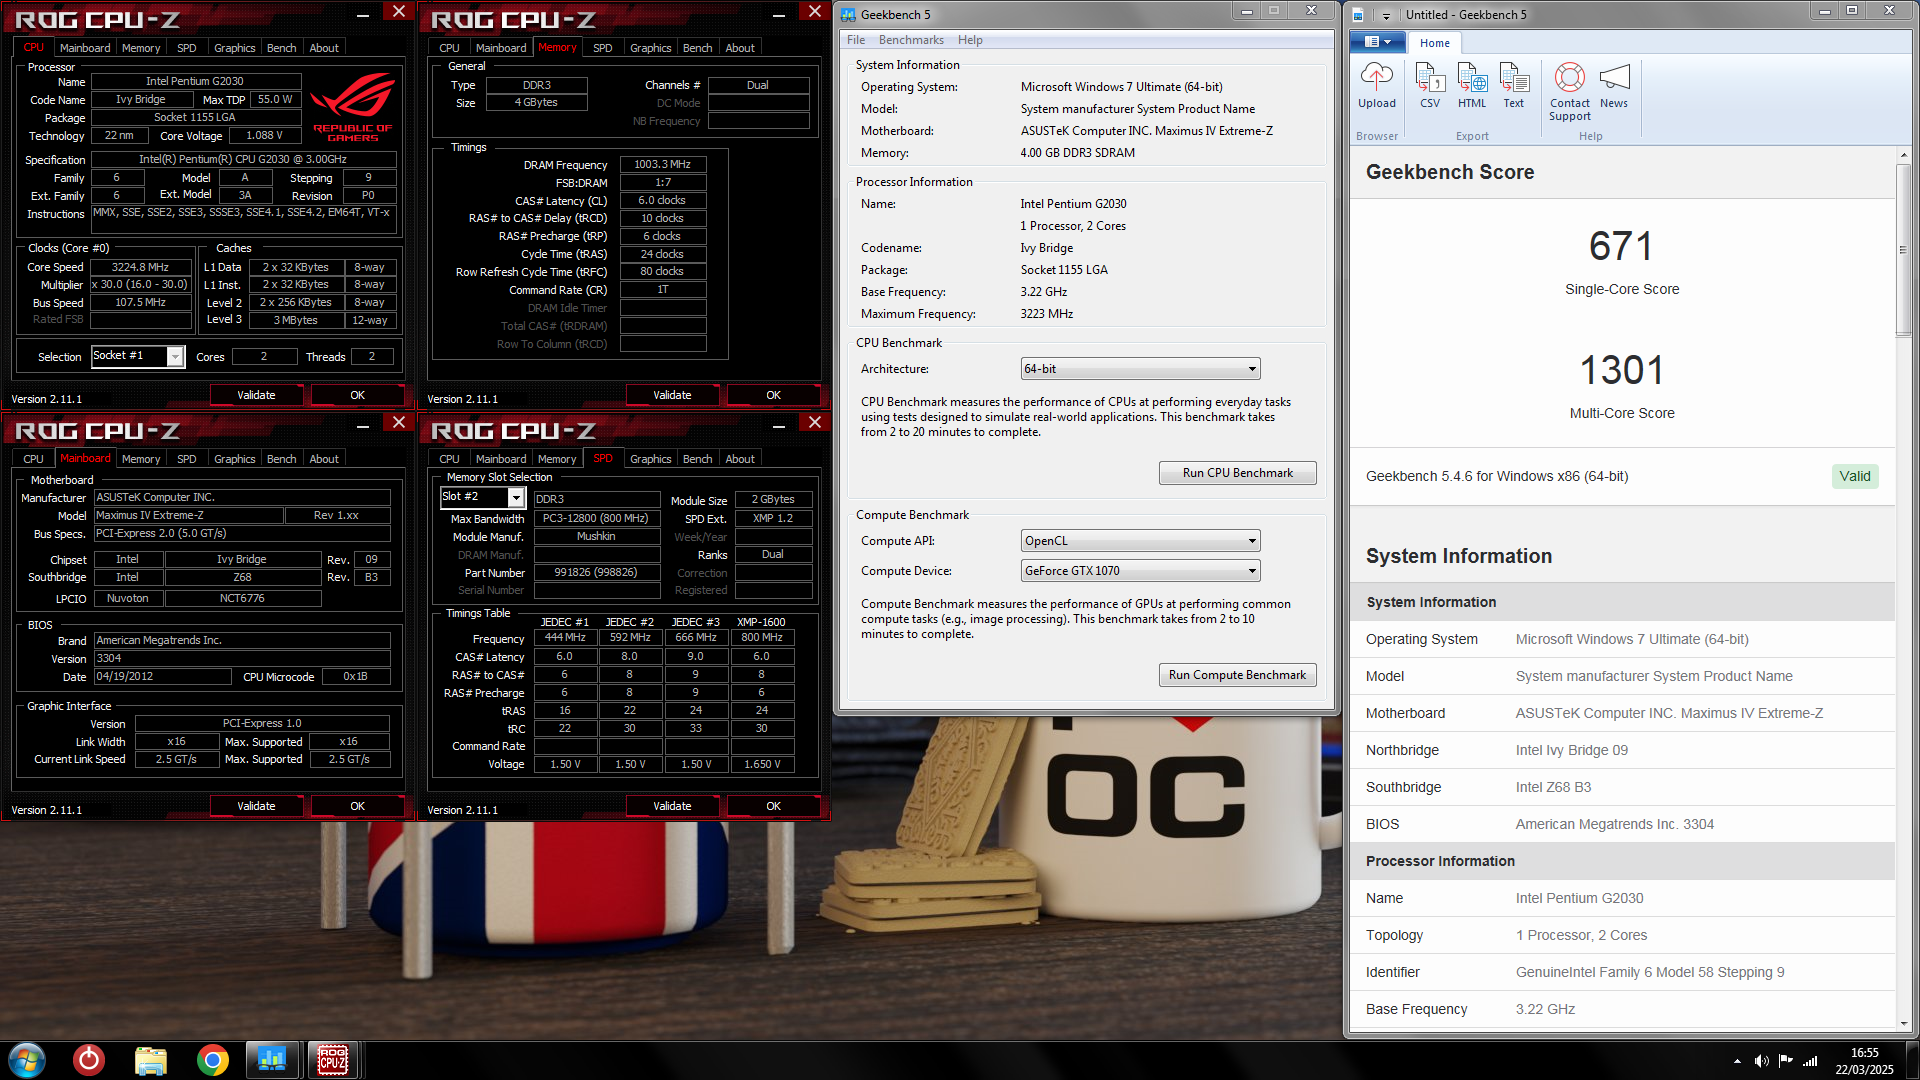This screenshot has width=1920, height=1080.
Task: Click Show Desktop strip at taskbar end
Action: 1912,1060
